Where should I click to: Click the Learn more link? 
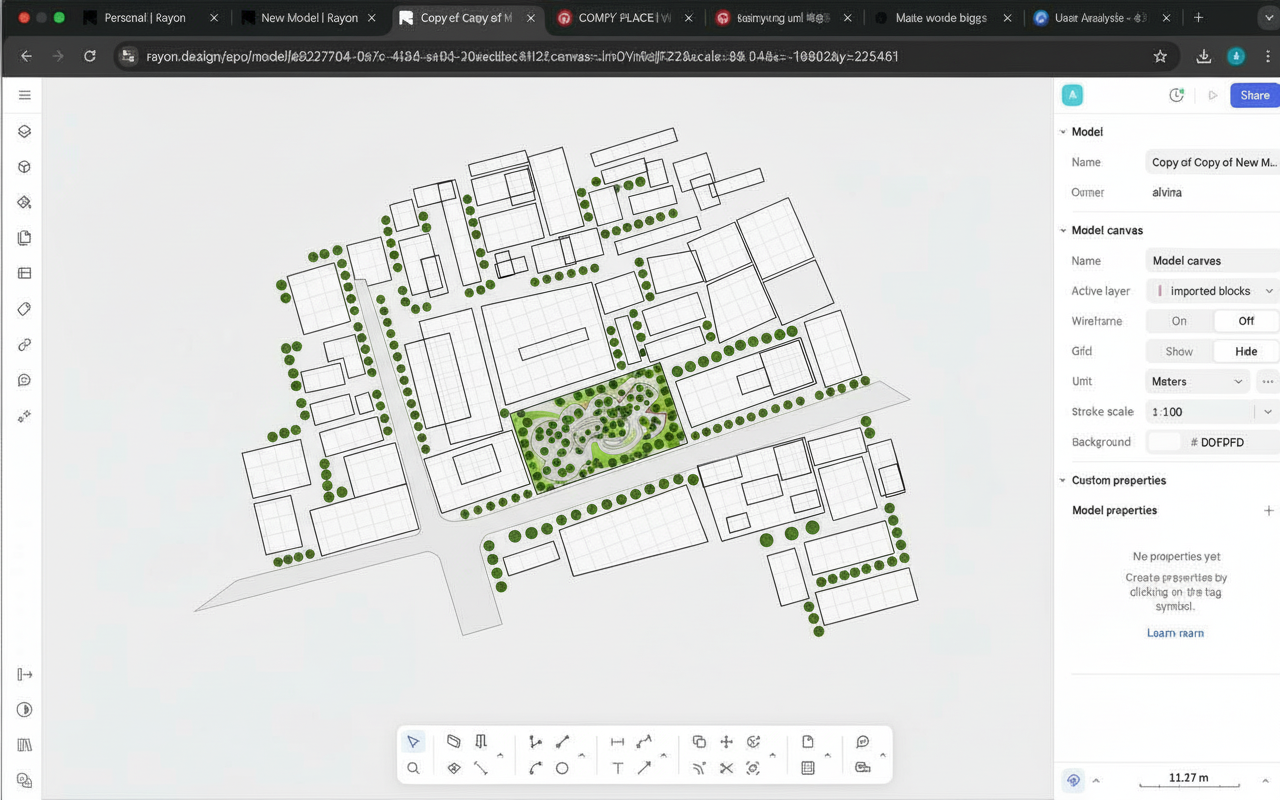1175,633
